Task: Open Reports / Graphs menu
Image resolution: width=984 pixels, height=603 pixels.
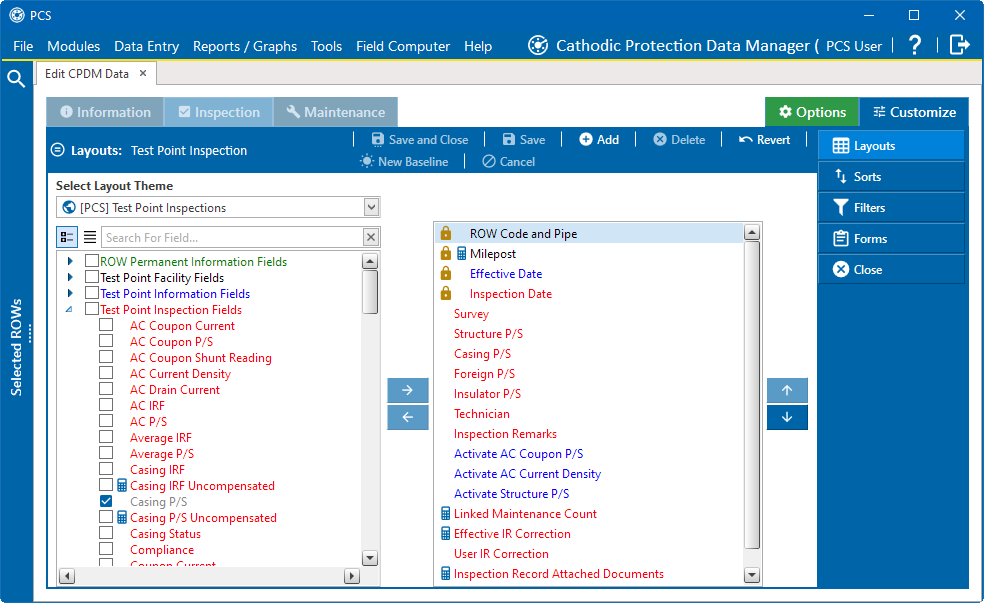Action: 245,46
